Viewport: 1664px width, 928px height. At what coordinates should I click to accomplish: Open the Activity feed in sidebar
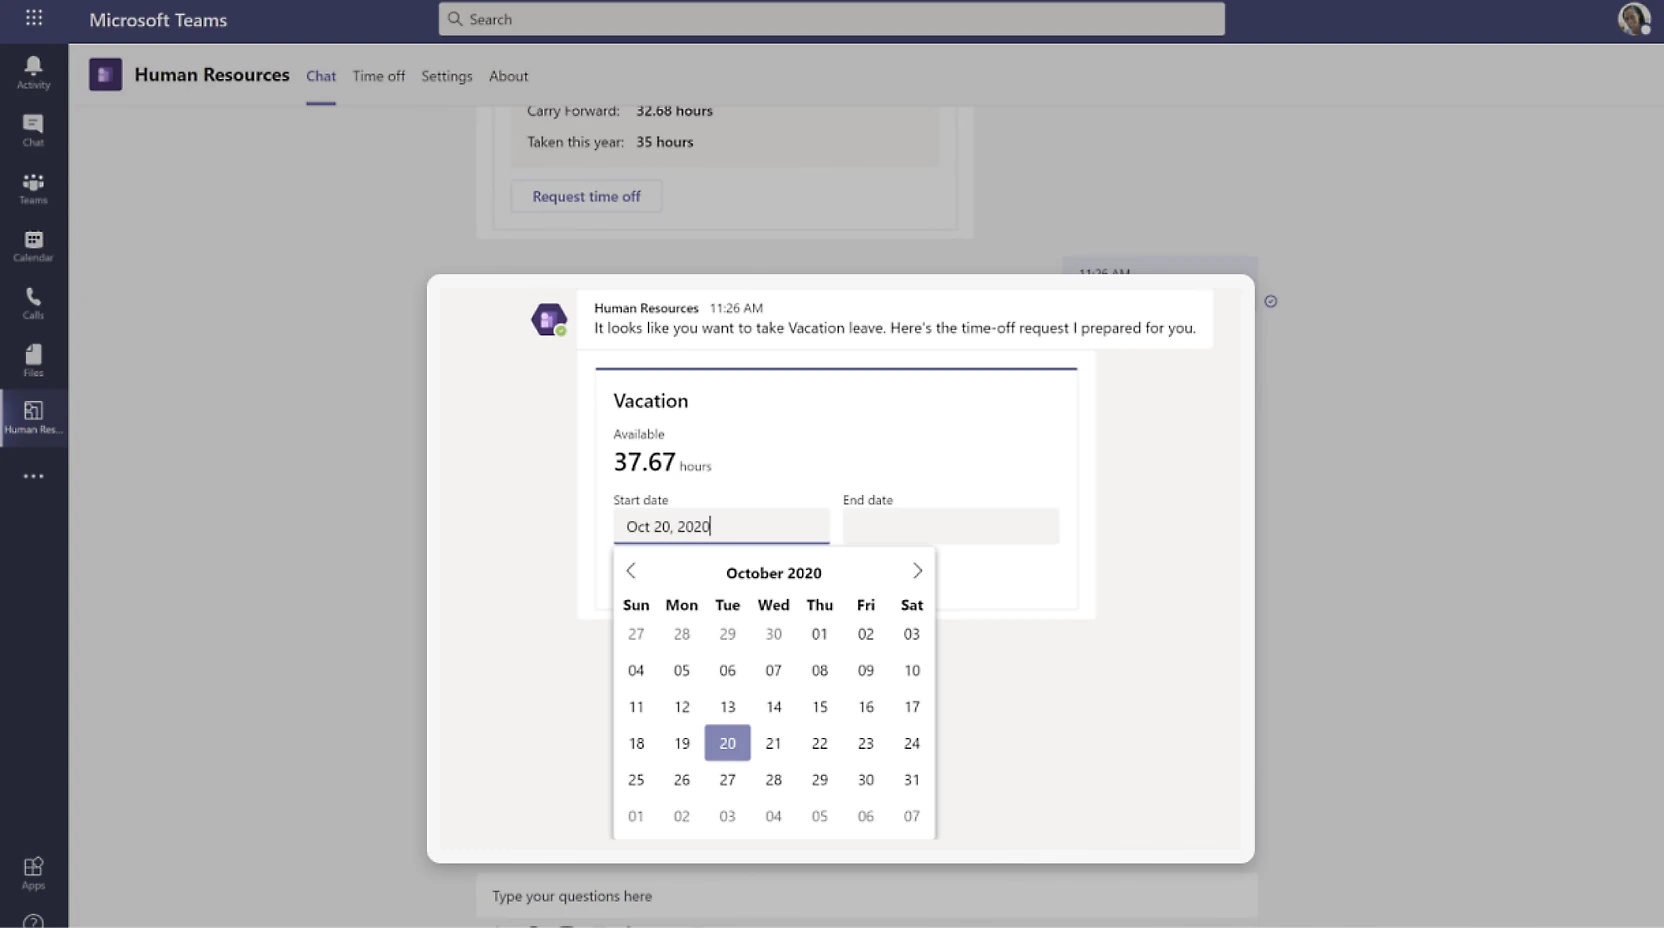(33, 72)
